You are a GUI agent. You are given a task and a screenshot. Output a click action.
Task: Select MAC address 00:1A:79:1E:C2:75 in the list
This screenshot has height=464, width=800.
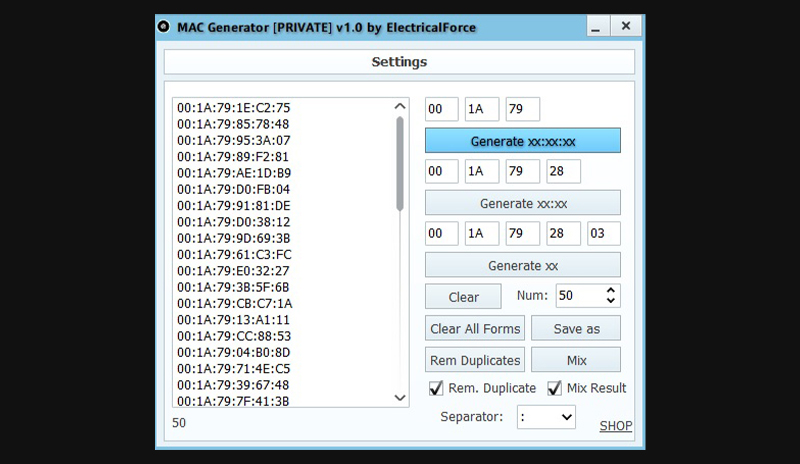233,107
